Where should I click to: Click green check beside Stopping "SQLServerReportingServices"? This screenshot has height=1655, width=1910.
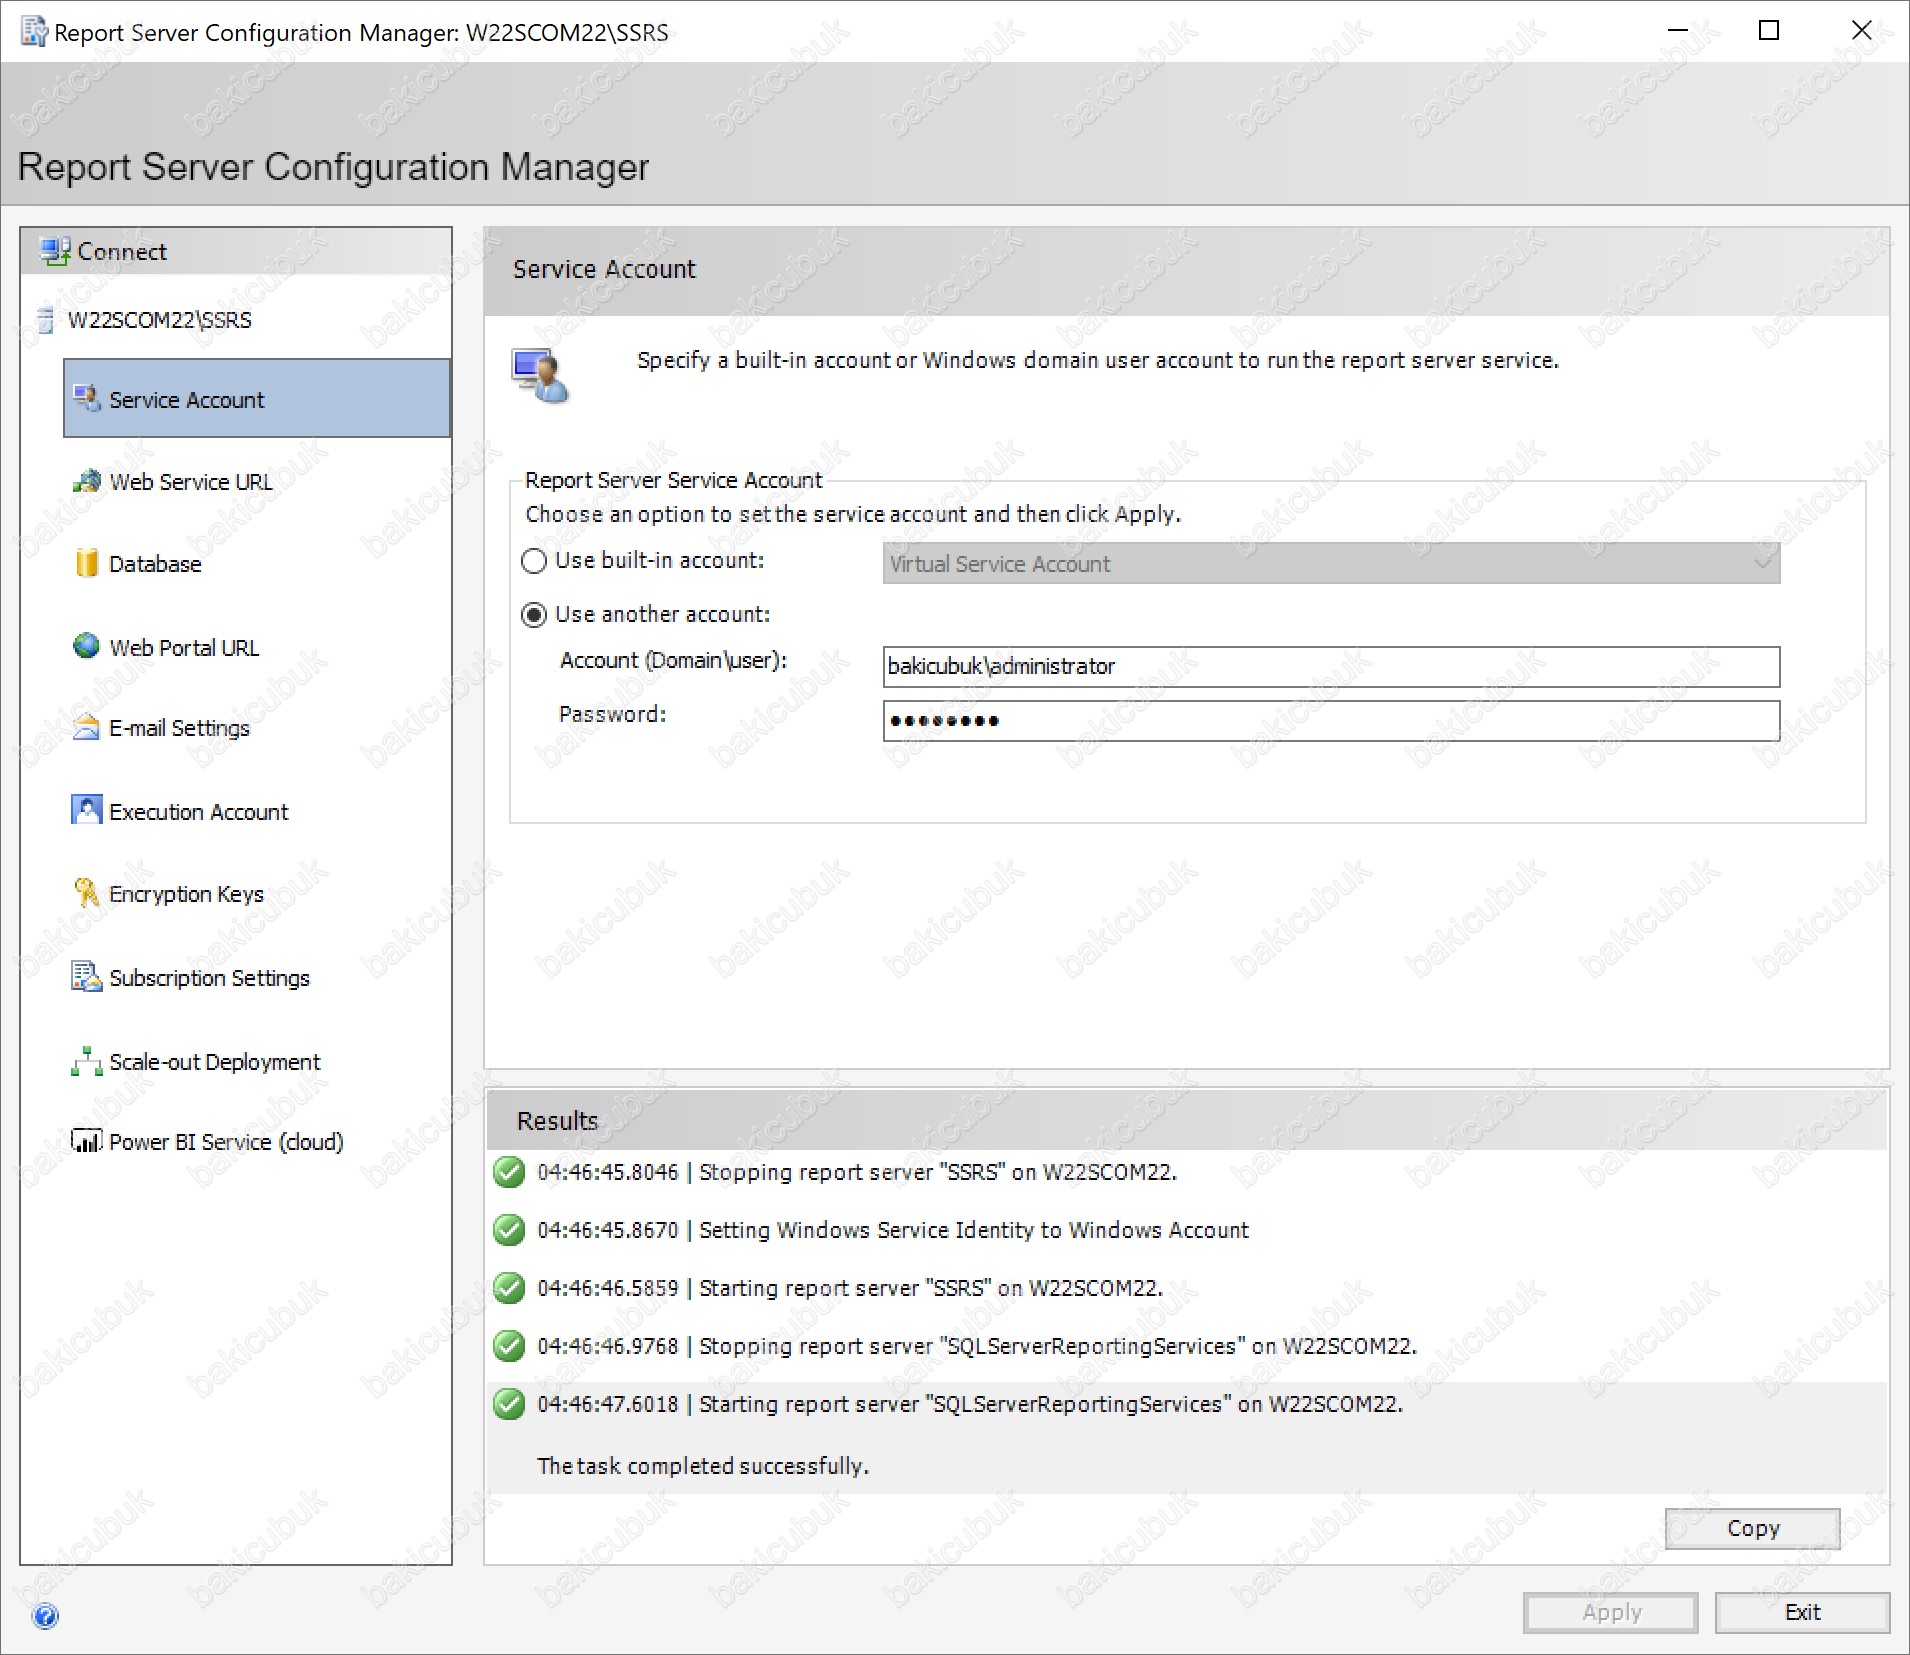(509, 1346)
